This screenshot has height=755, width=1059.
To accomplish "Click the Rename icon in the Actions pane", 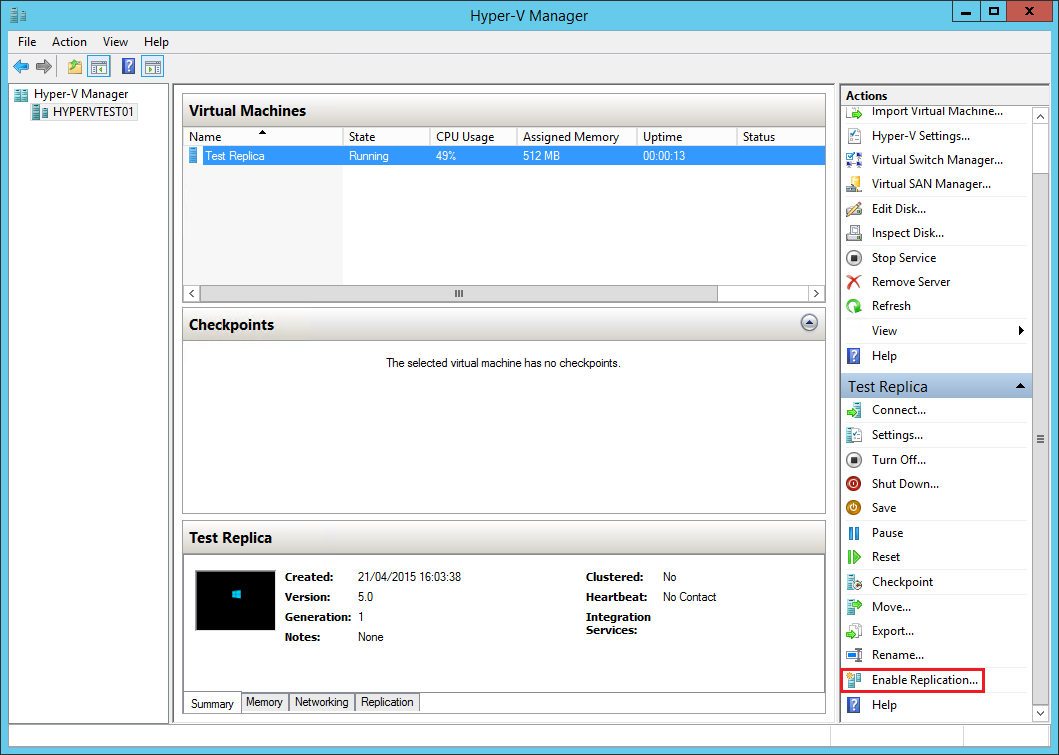I will coord(854,655).
